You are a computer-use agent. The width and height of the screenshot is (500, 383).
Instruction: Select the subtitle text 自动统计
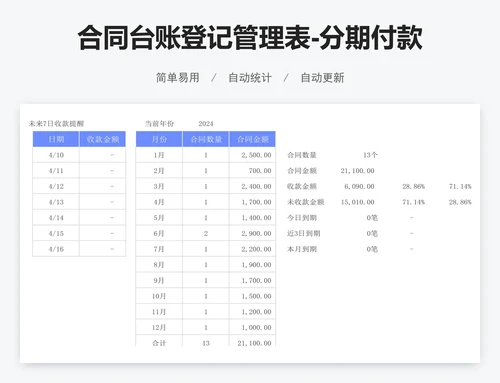(x=250, y=78)
